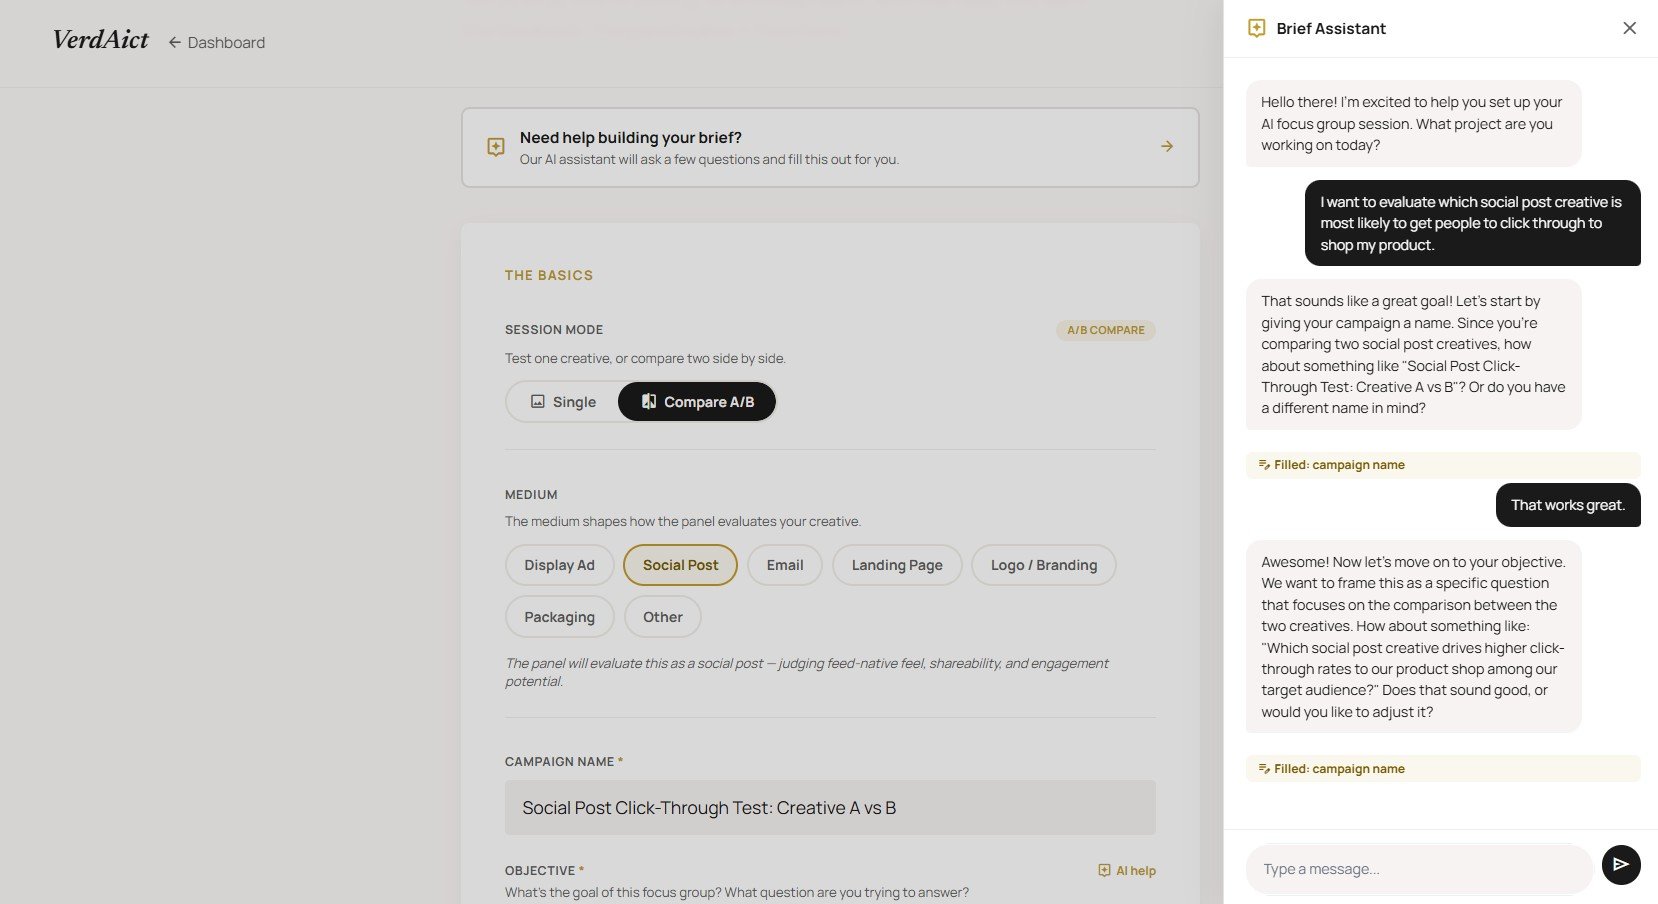Click the assistant's 'Awesome! Now let's move on' message

(x=1413, y=637)
